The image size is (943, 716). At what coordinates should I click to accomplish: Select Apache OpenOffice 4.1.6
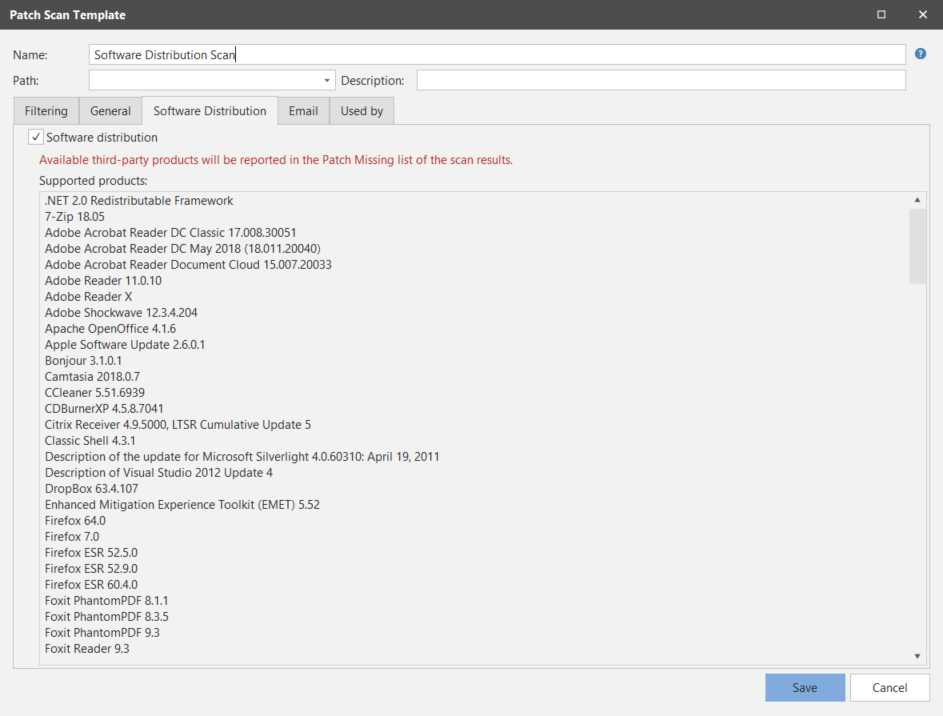tap(110, 328)
